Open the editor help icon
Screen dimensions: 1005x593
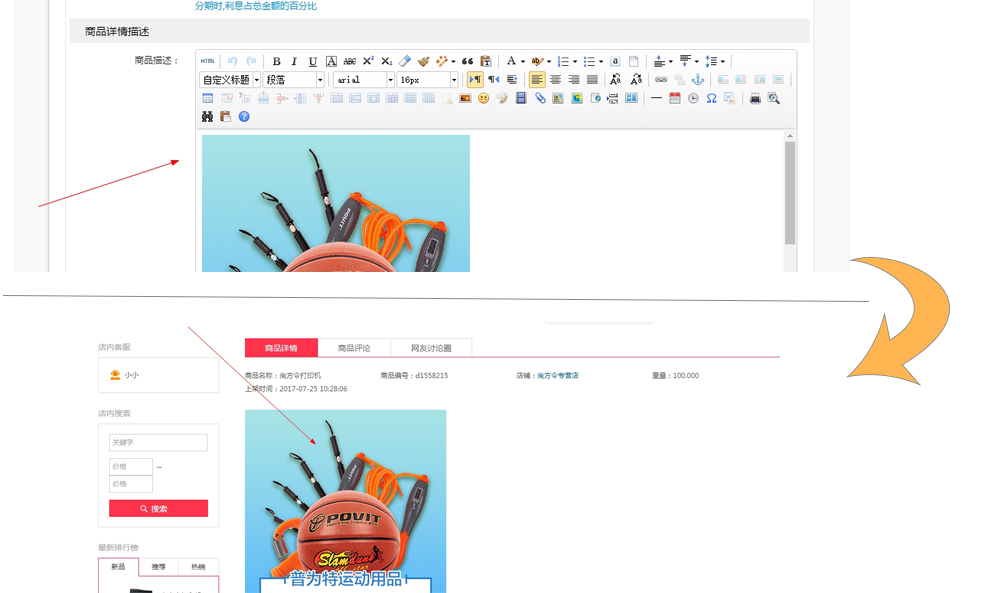(x=244, y=117)
